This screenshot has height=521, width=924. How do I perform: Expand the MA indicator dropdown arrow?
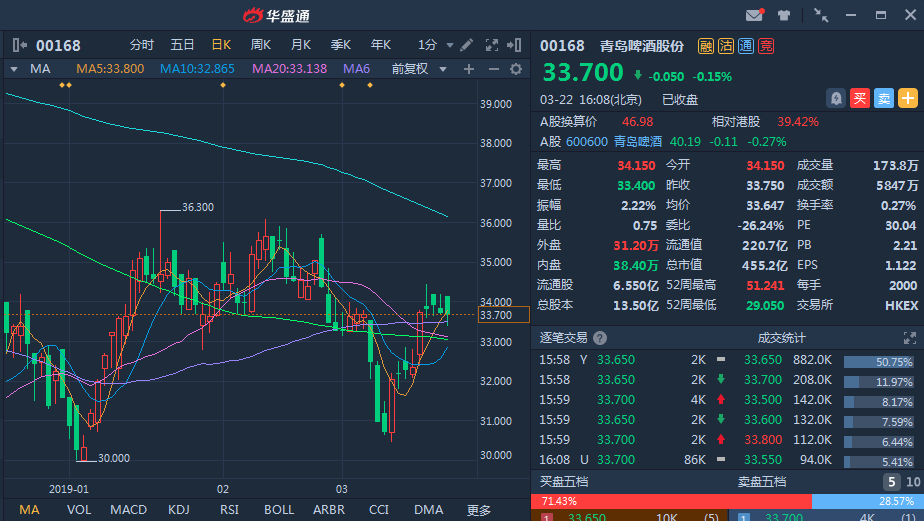pos(14,69)
